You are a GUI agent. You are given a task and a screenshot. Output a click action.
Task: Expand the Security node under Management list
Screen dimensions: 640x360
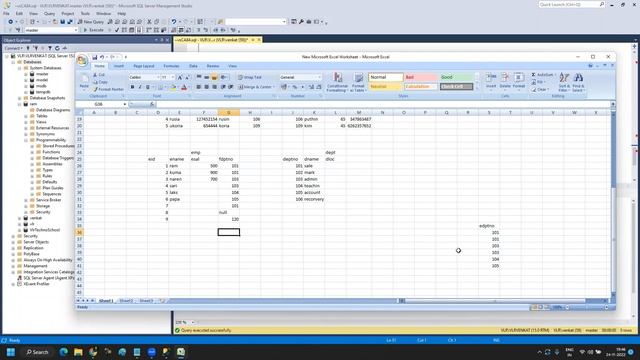click(13, 236)
